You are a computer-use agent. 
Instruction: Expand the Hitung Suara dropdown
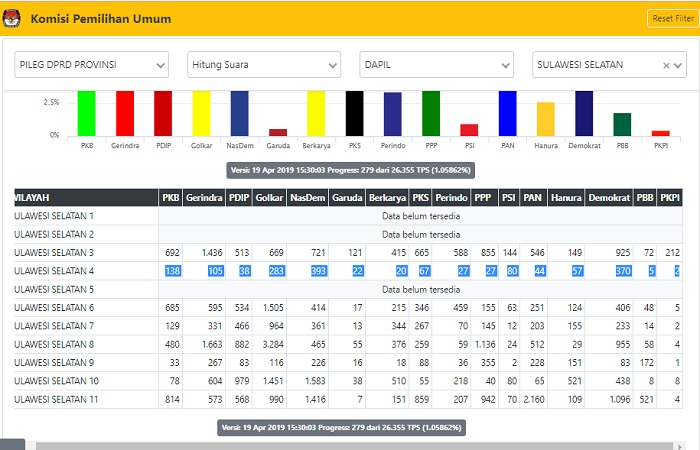point(264,65)
